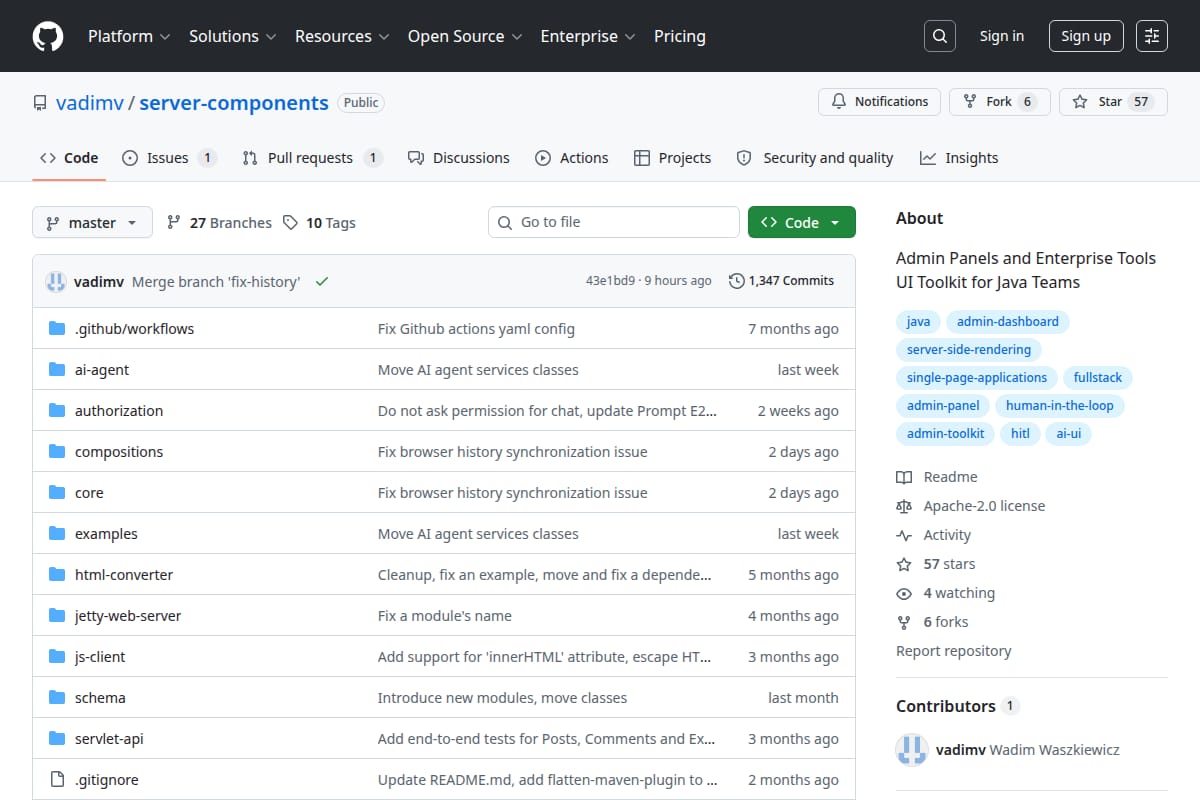Open the Pricing page
This screenshot has width=1200, height=800.
[680, 36]
